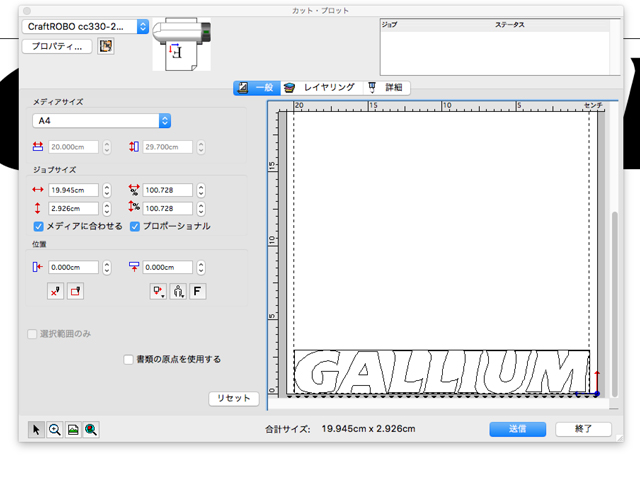Select the arrow pointer tool
640x480 pixels.
37,429
